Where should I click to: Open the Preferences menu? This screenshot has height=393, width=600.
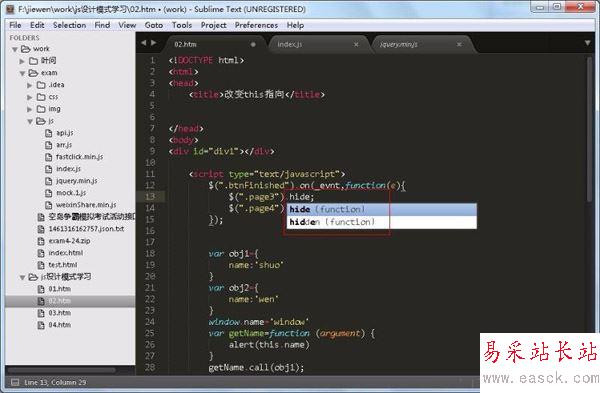pos(256,25)
